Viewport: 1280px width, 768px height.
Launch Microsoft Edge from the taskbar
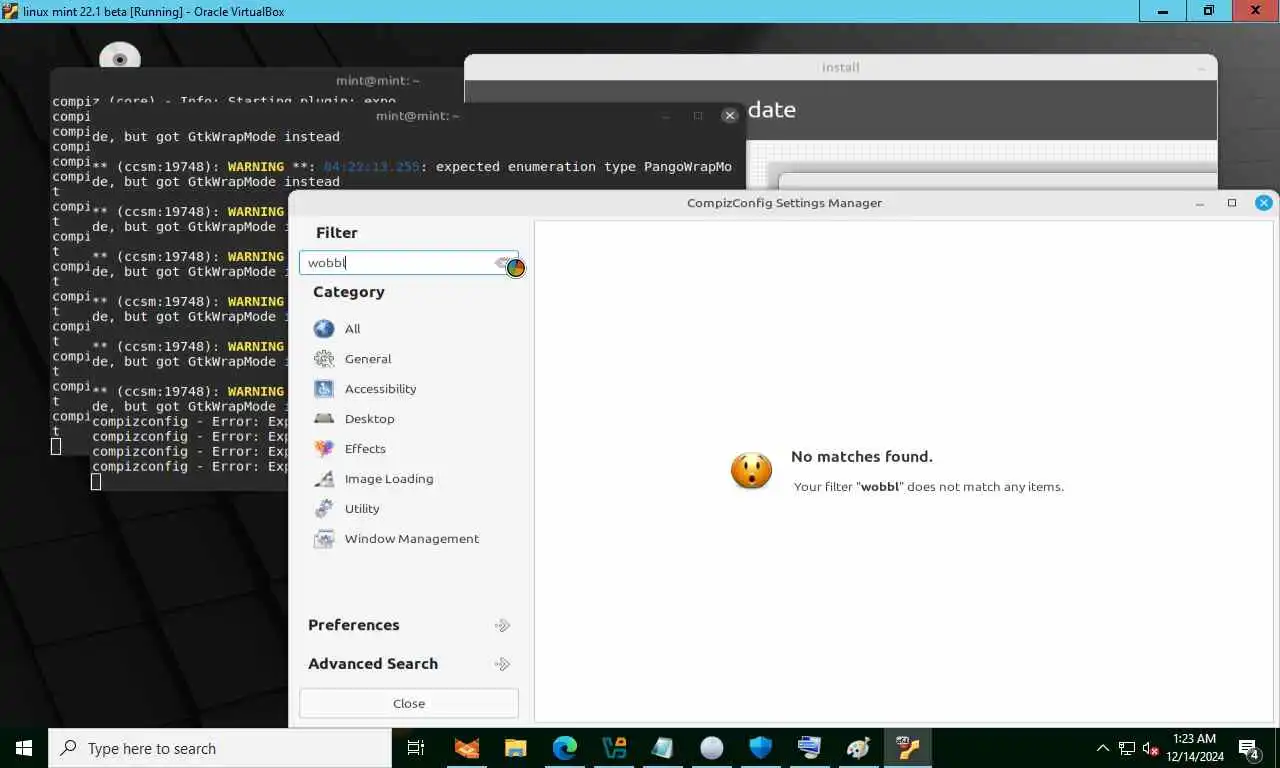click(x=565, y=748)
